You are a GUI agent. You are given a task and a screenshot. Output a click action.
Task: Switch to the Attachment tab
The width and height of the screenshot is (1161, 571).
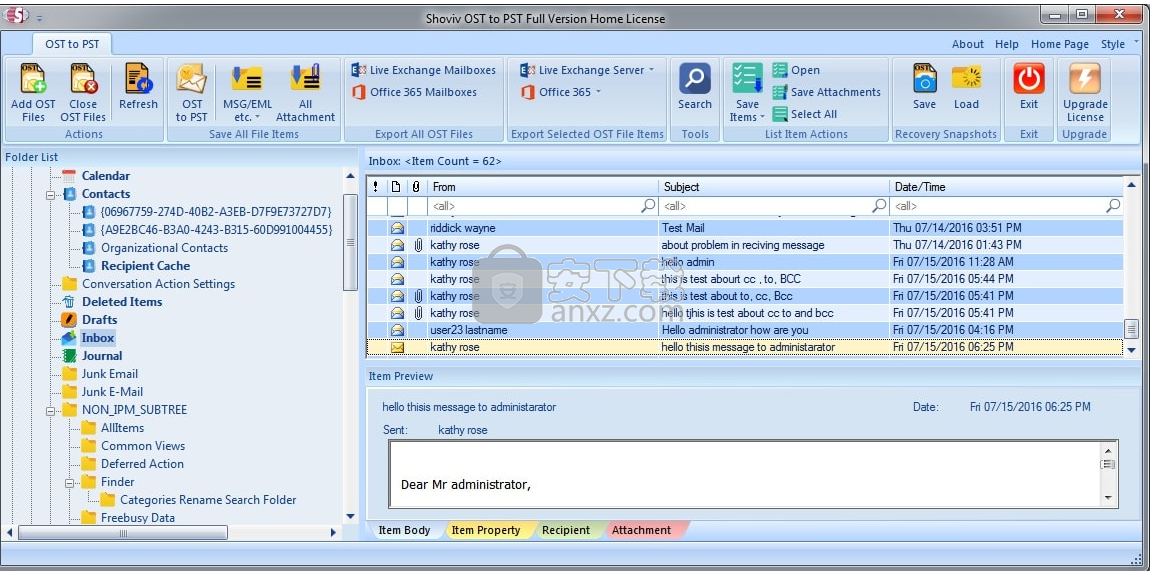(x=641, y=530)
